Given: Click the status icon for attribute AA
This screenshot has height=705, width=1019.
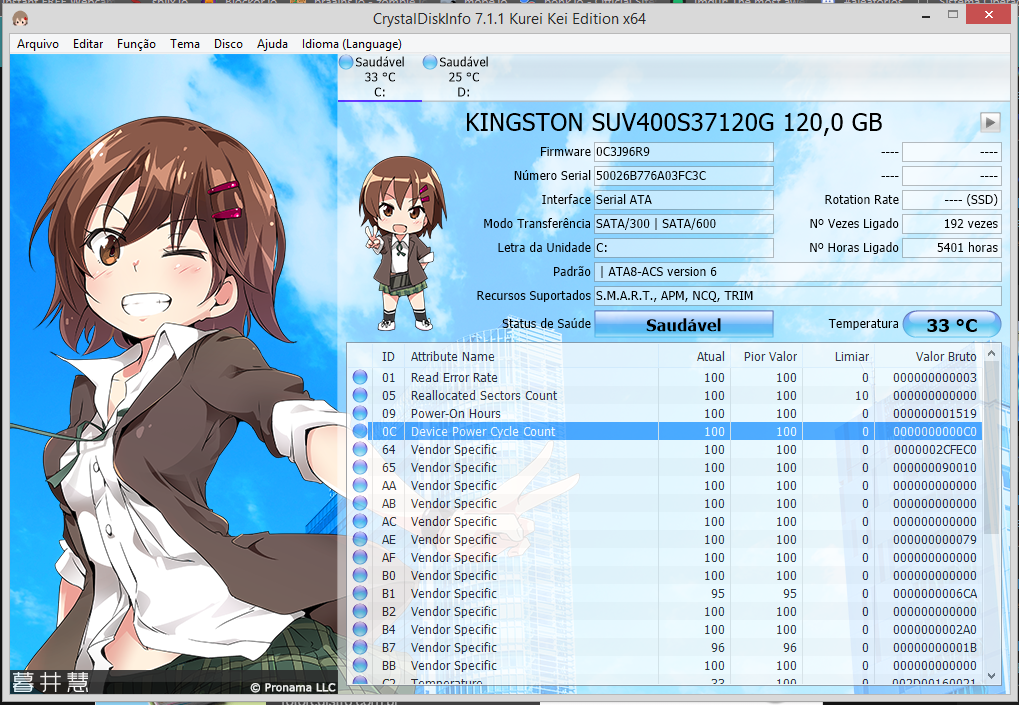Looking at the screenshot, I should [x=360, y=485].
